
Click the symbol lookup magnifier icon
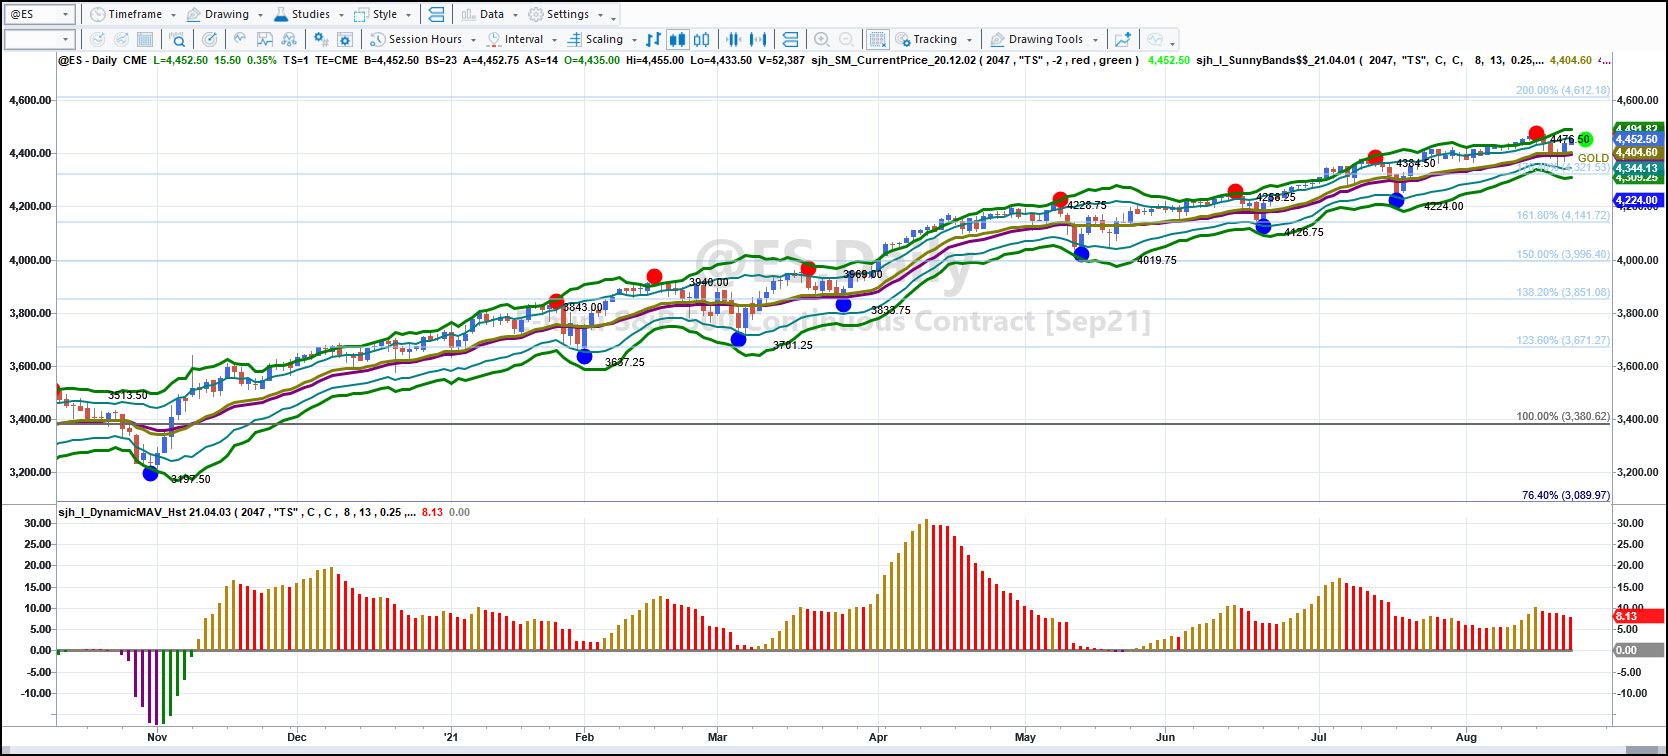coord(178,40)
